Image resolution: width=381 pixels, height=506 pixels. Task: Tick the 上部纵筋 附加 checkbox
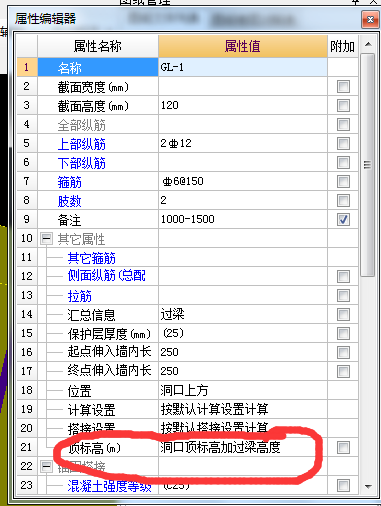343,144
